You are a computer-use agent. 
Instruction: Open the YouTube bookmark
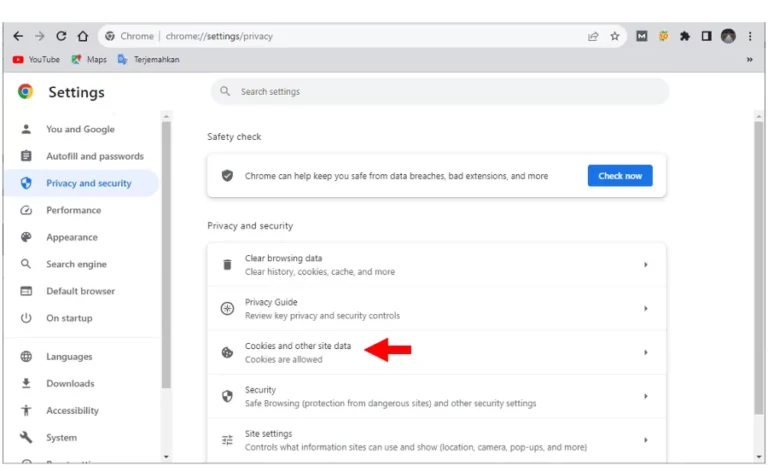coord(36,59)
